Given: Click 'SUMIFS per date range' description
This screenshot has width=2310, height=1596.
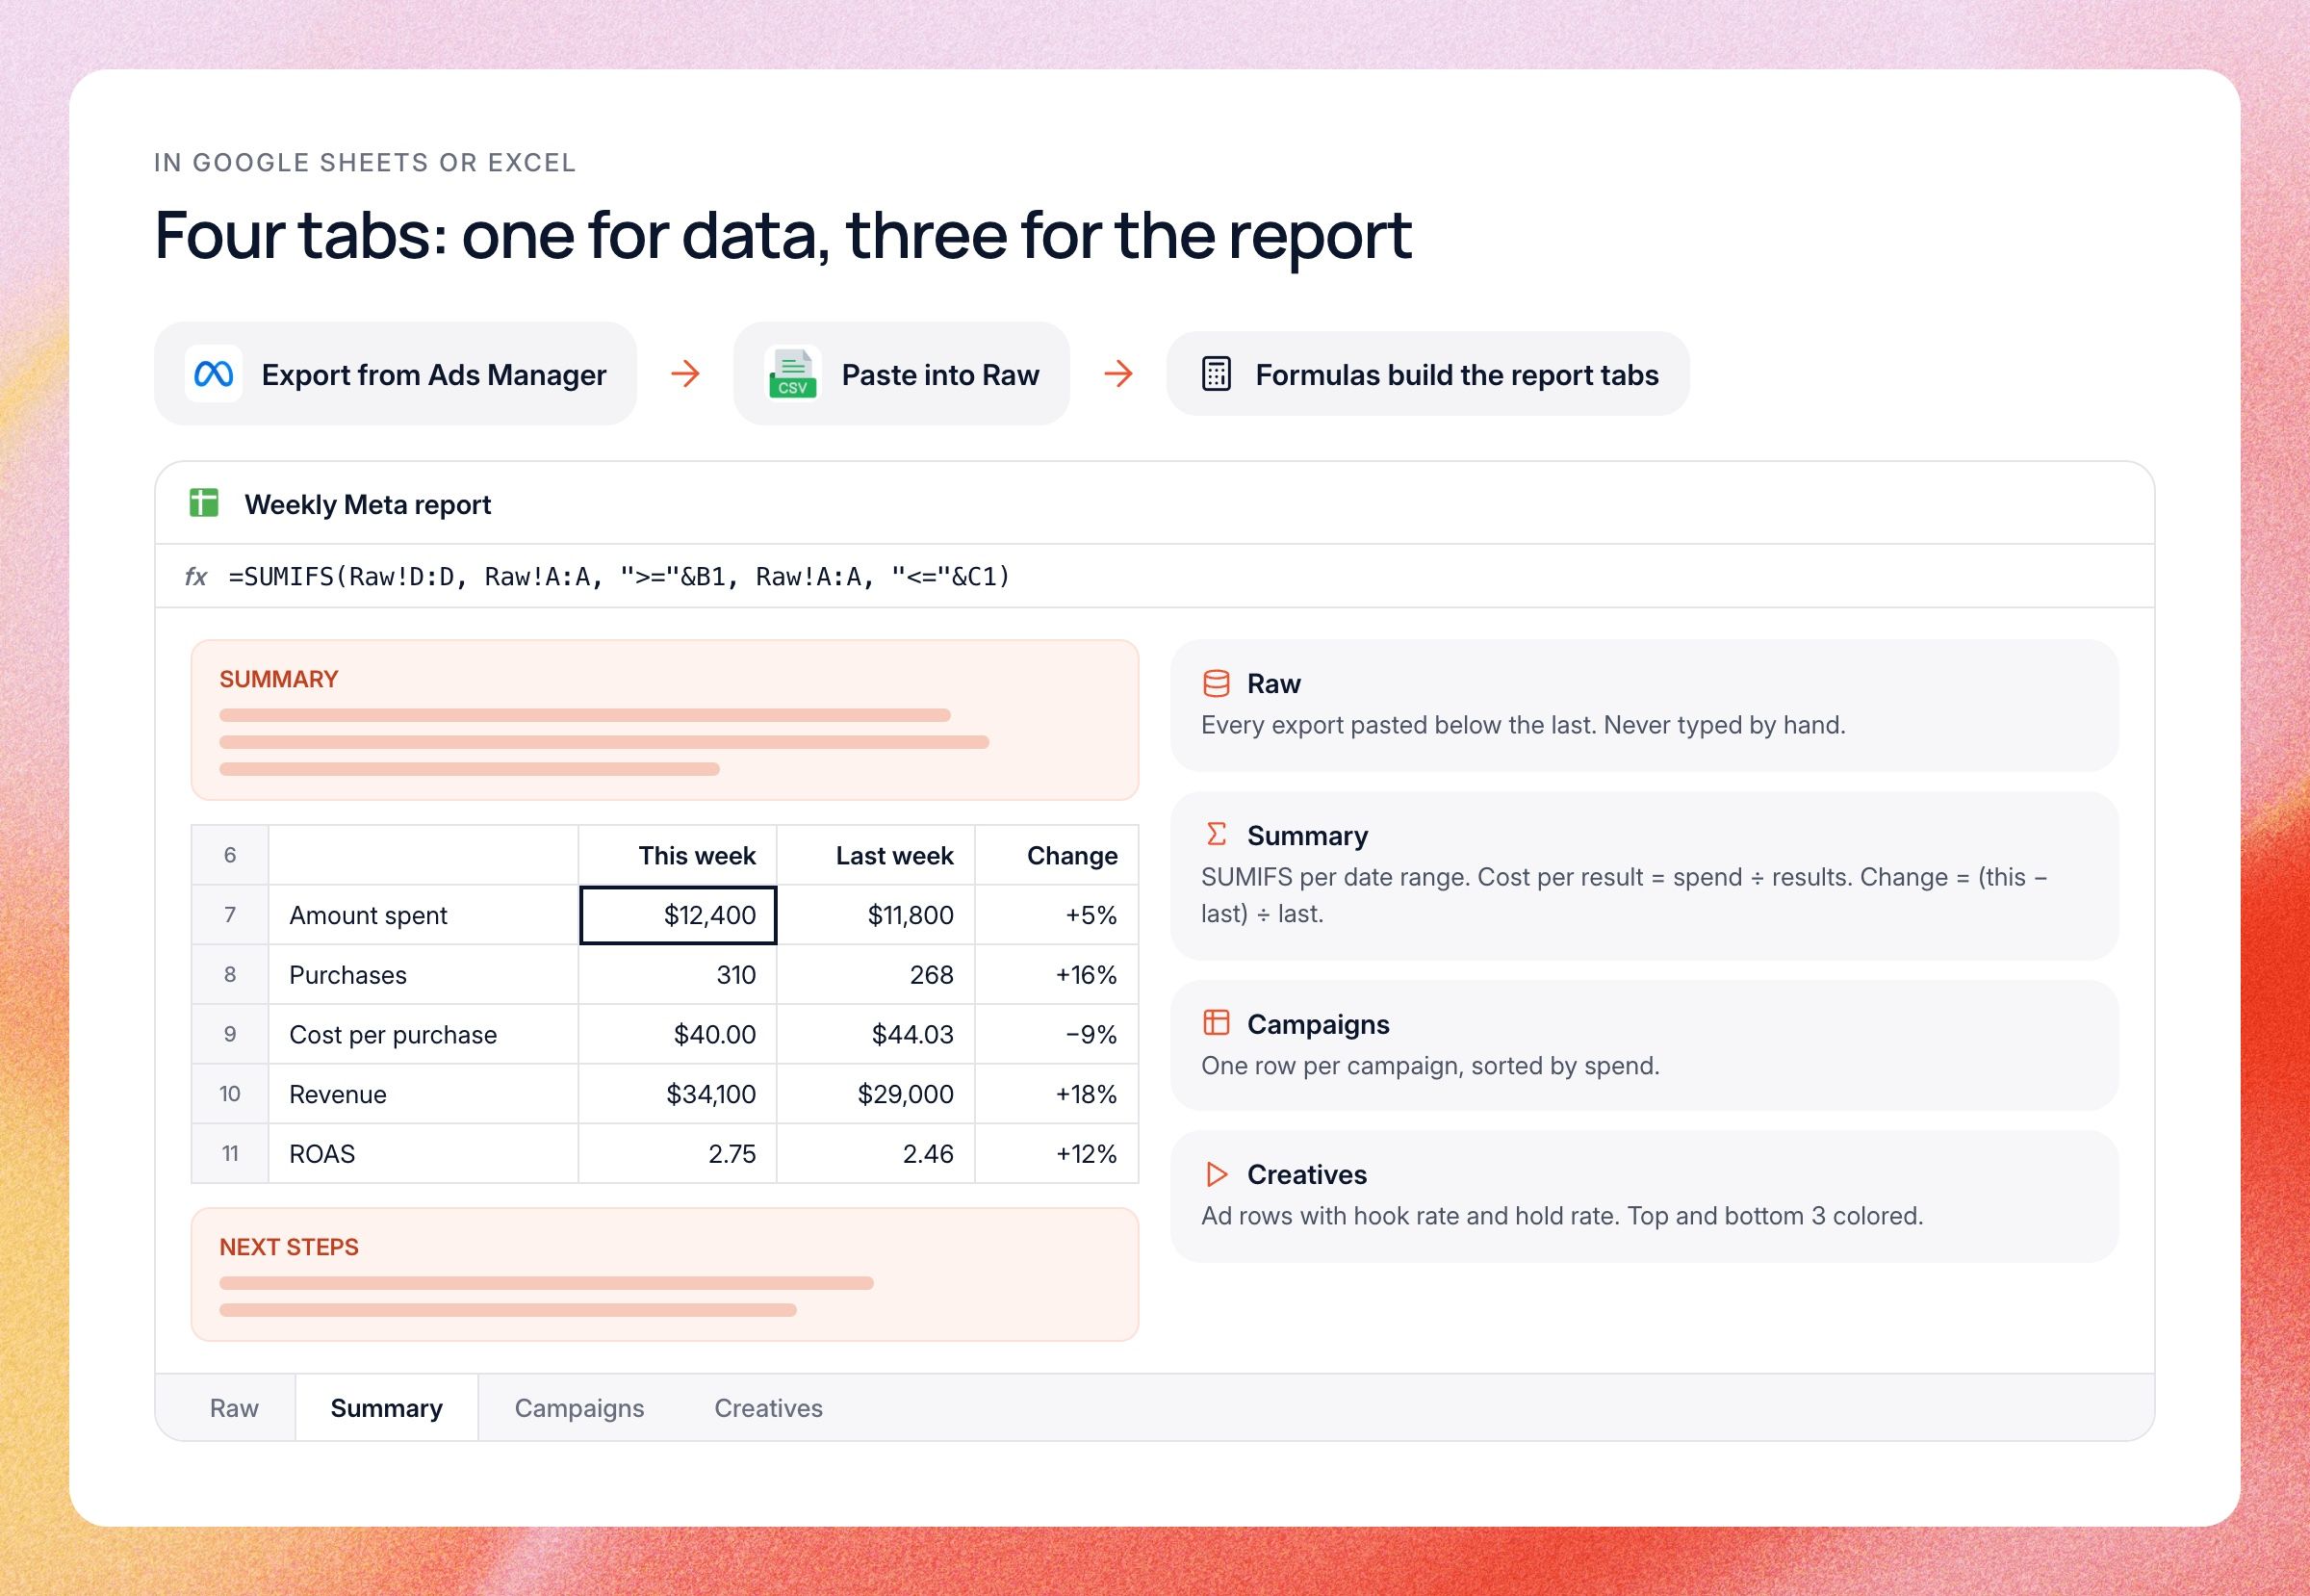Looking at the screenshot, I should (1624, 895).
